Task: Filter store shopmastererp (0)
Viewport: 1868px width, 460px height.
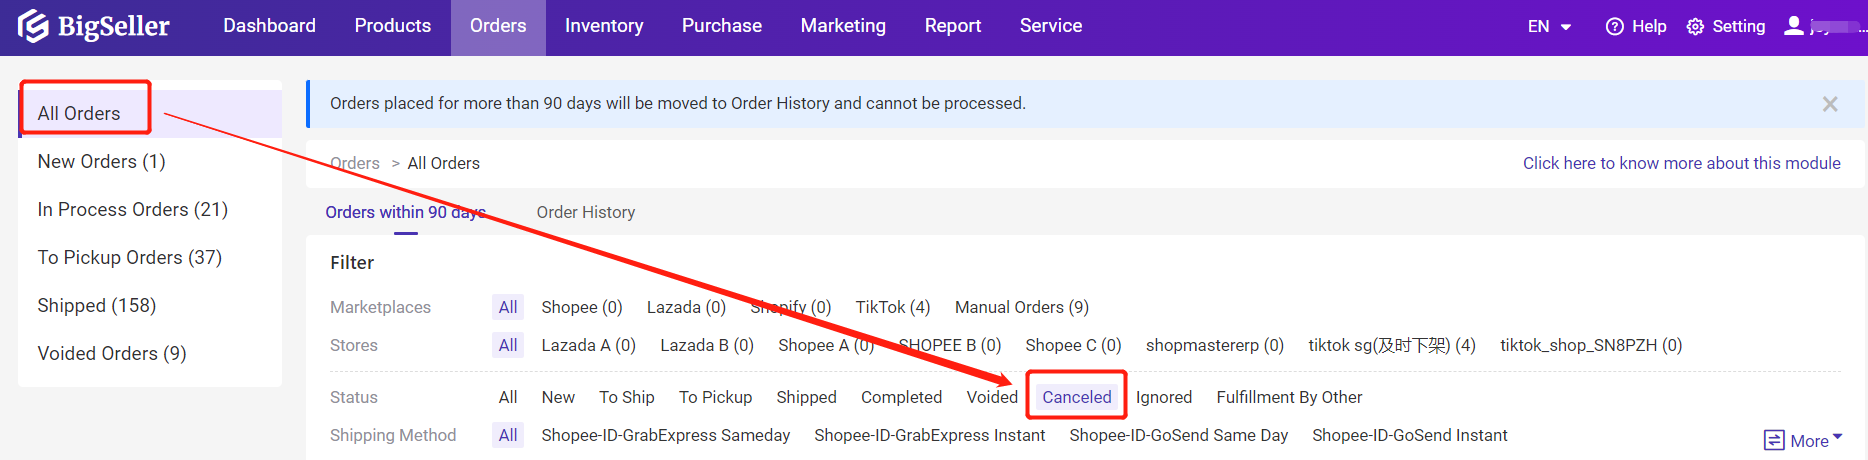Action: [x=1215, y=345]
